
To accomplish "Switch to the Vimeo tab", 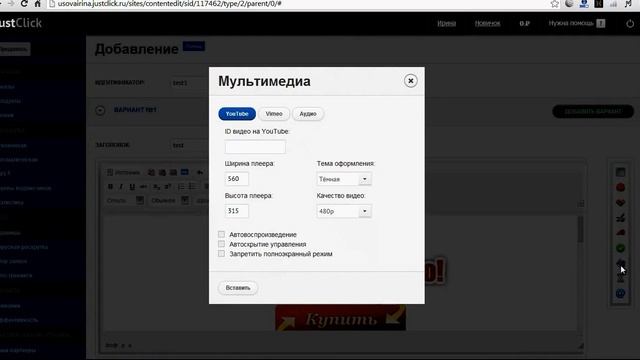I will [274, 114].
